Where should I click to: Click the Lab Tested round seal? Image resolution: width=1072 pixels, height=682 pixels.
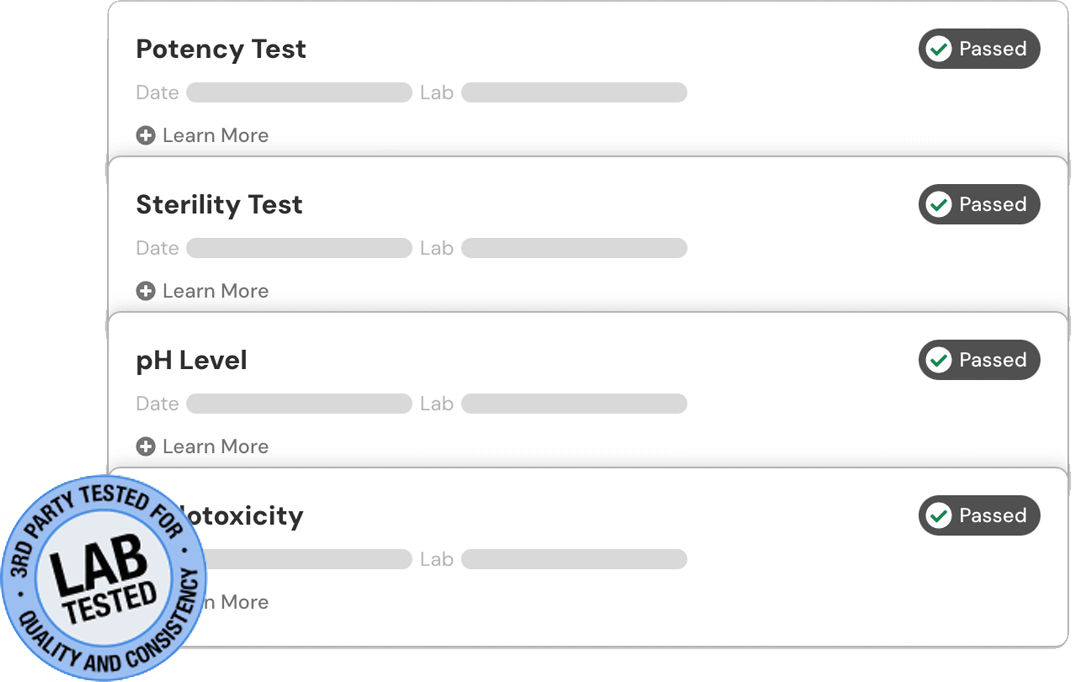[x=104, y=578]
